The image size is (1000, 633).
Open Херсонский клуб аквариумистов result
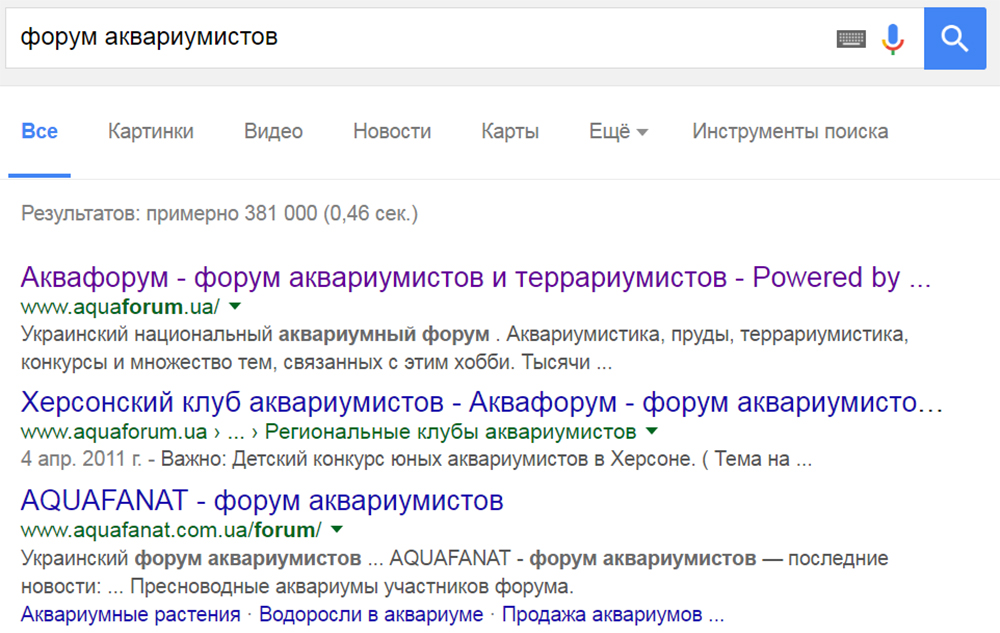tap(482, 403)
